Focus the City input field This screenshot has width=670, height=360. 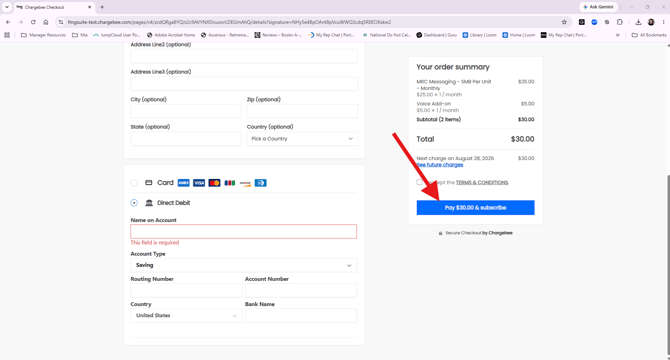coord(186,111)
